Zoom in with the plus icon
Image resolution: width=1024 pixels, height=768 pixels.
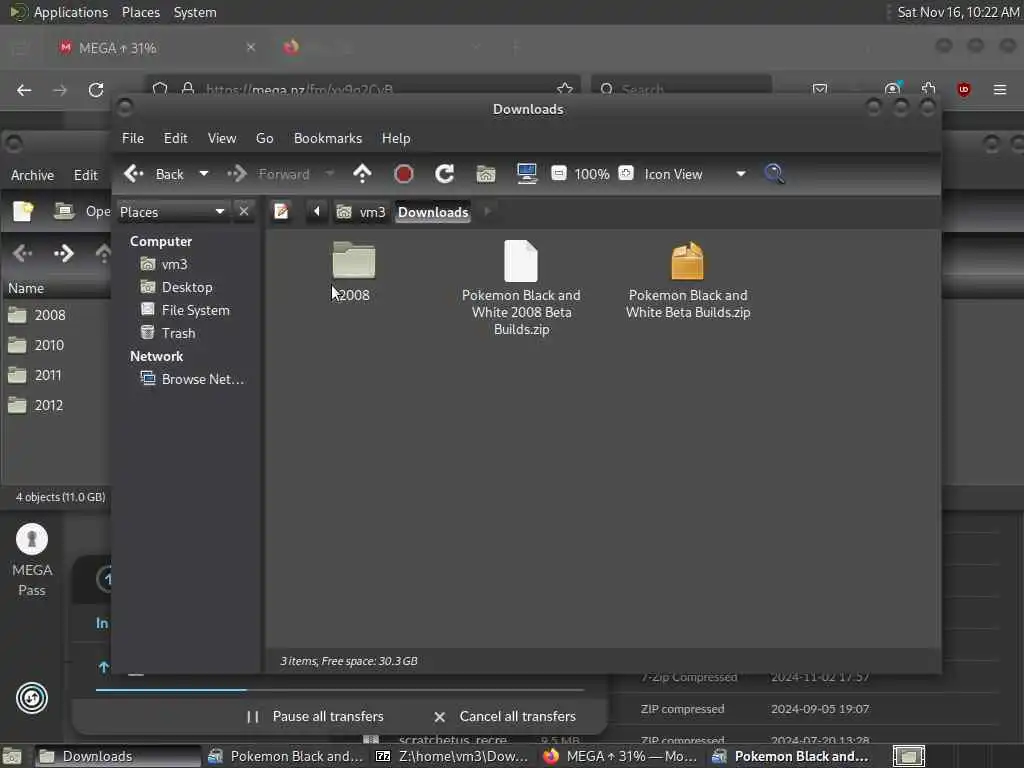[x=626, y=174]
